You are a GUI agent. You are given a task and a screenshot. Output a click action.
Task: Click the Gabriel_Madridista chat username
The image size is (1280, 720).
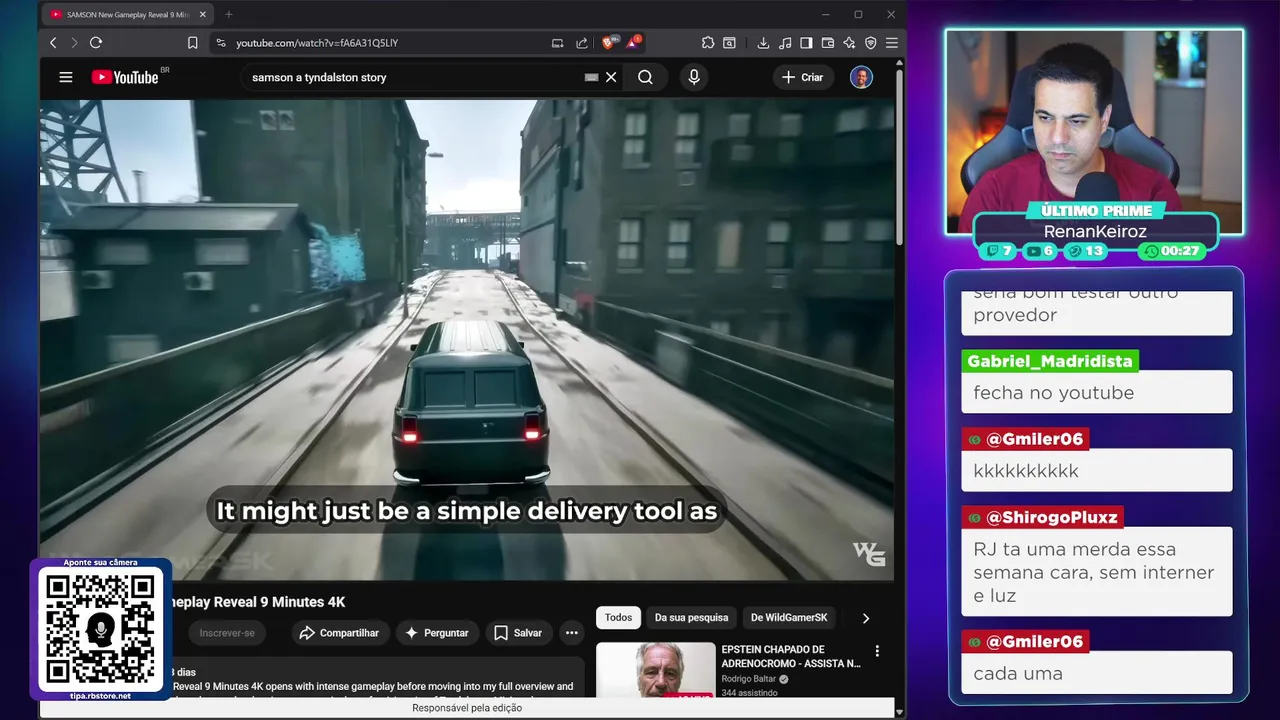click(1050, 361)
